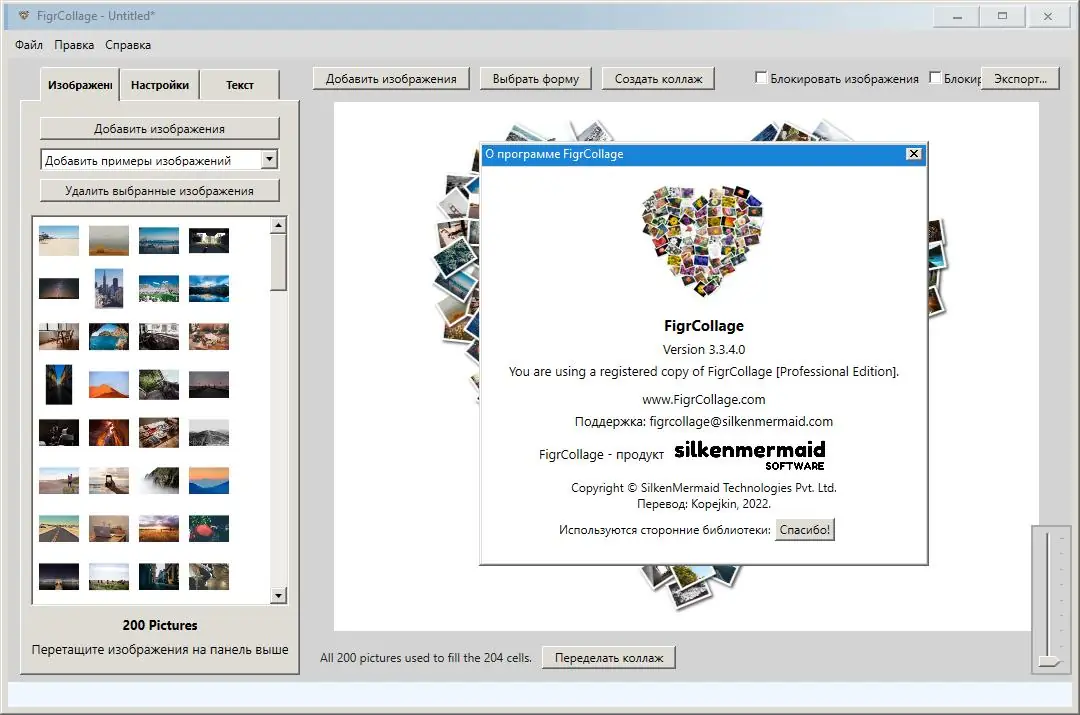
Task: Switch to the Изображения tab
Action: coord(80,85)
